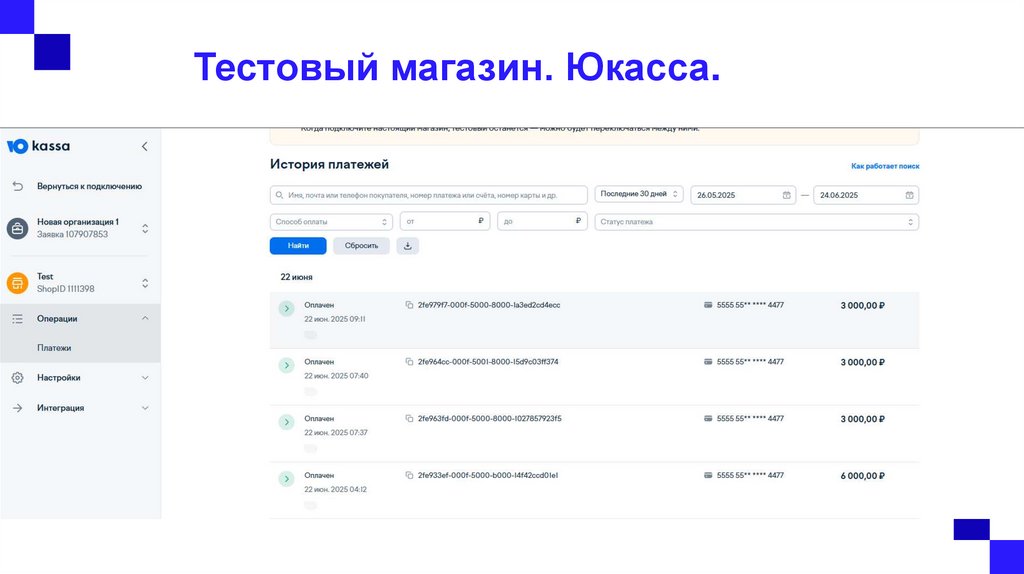Open 04:12 payment via green arrow icon

coord(286,479)
